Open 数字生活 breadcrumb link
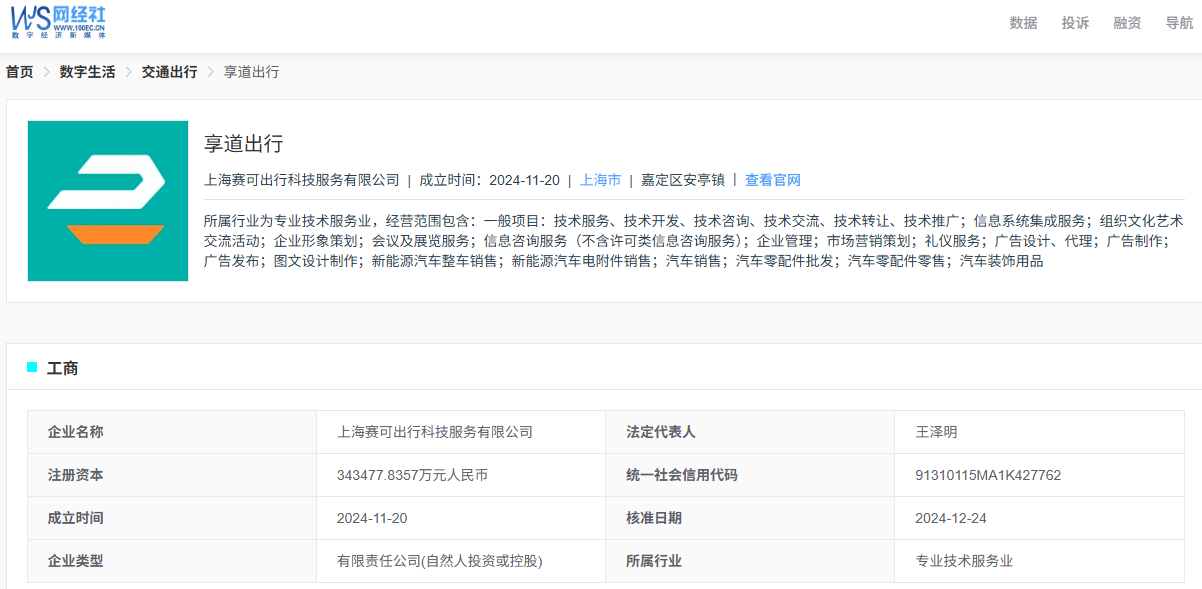 click(87, 72)
